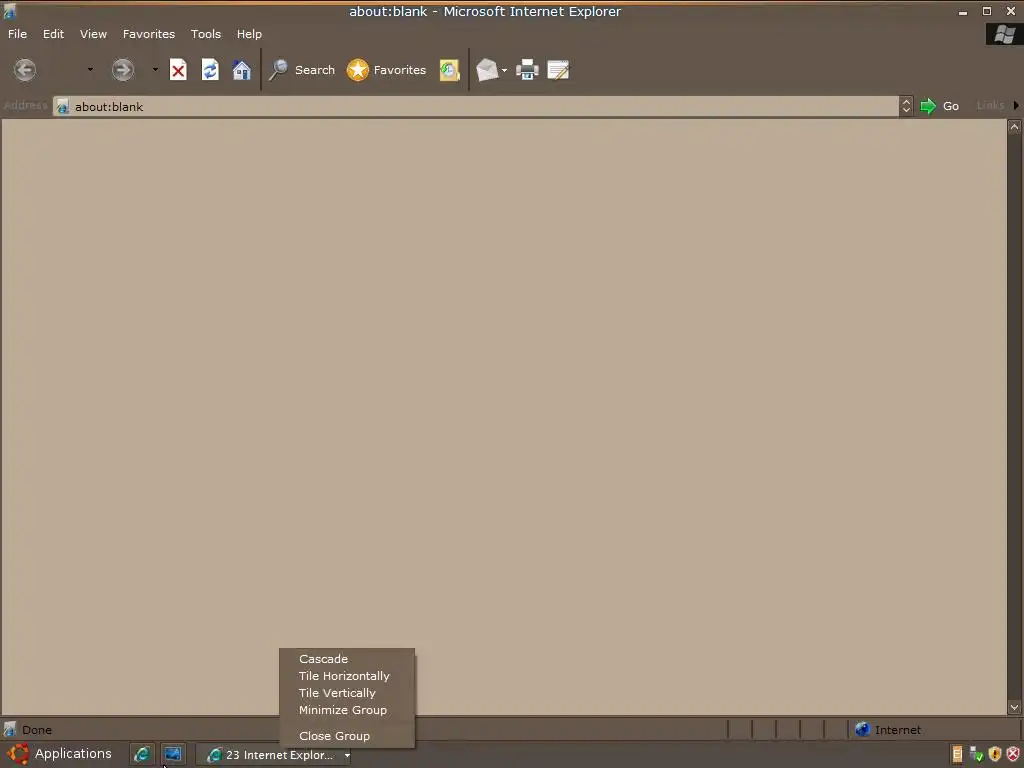Expand the Links toolbar chevron
Viewport: 1024px width, 768px height.
[x=1016, y=105]
